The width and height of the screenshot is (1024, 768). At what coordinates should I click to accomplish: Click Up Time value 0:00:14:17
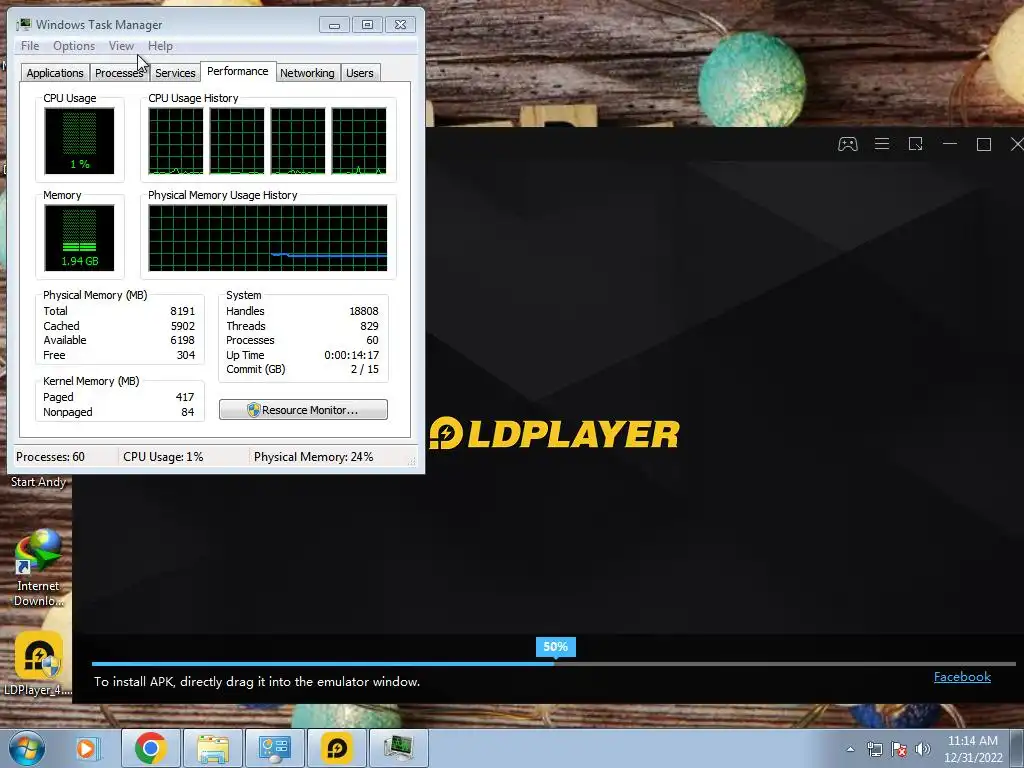[x=351, y=355]
